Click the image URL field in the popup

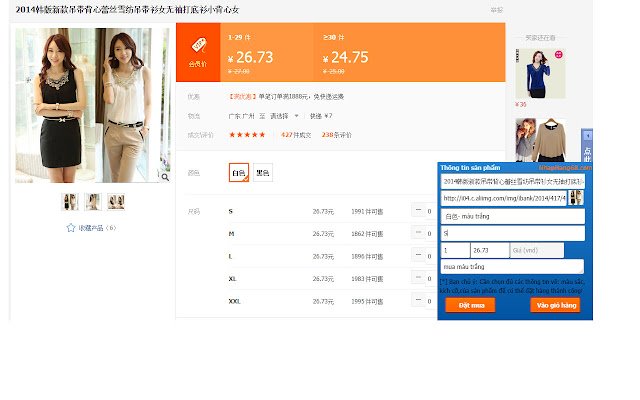(504, 198)
